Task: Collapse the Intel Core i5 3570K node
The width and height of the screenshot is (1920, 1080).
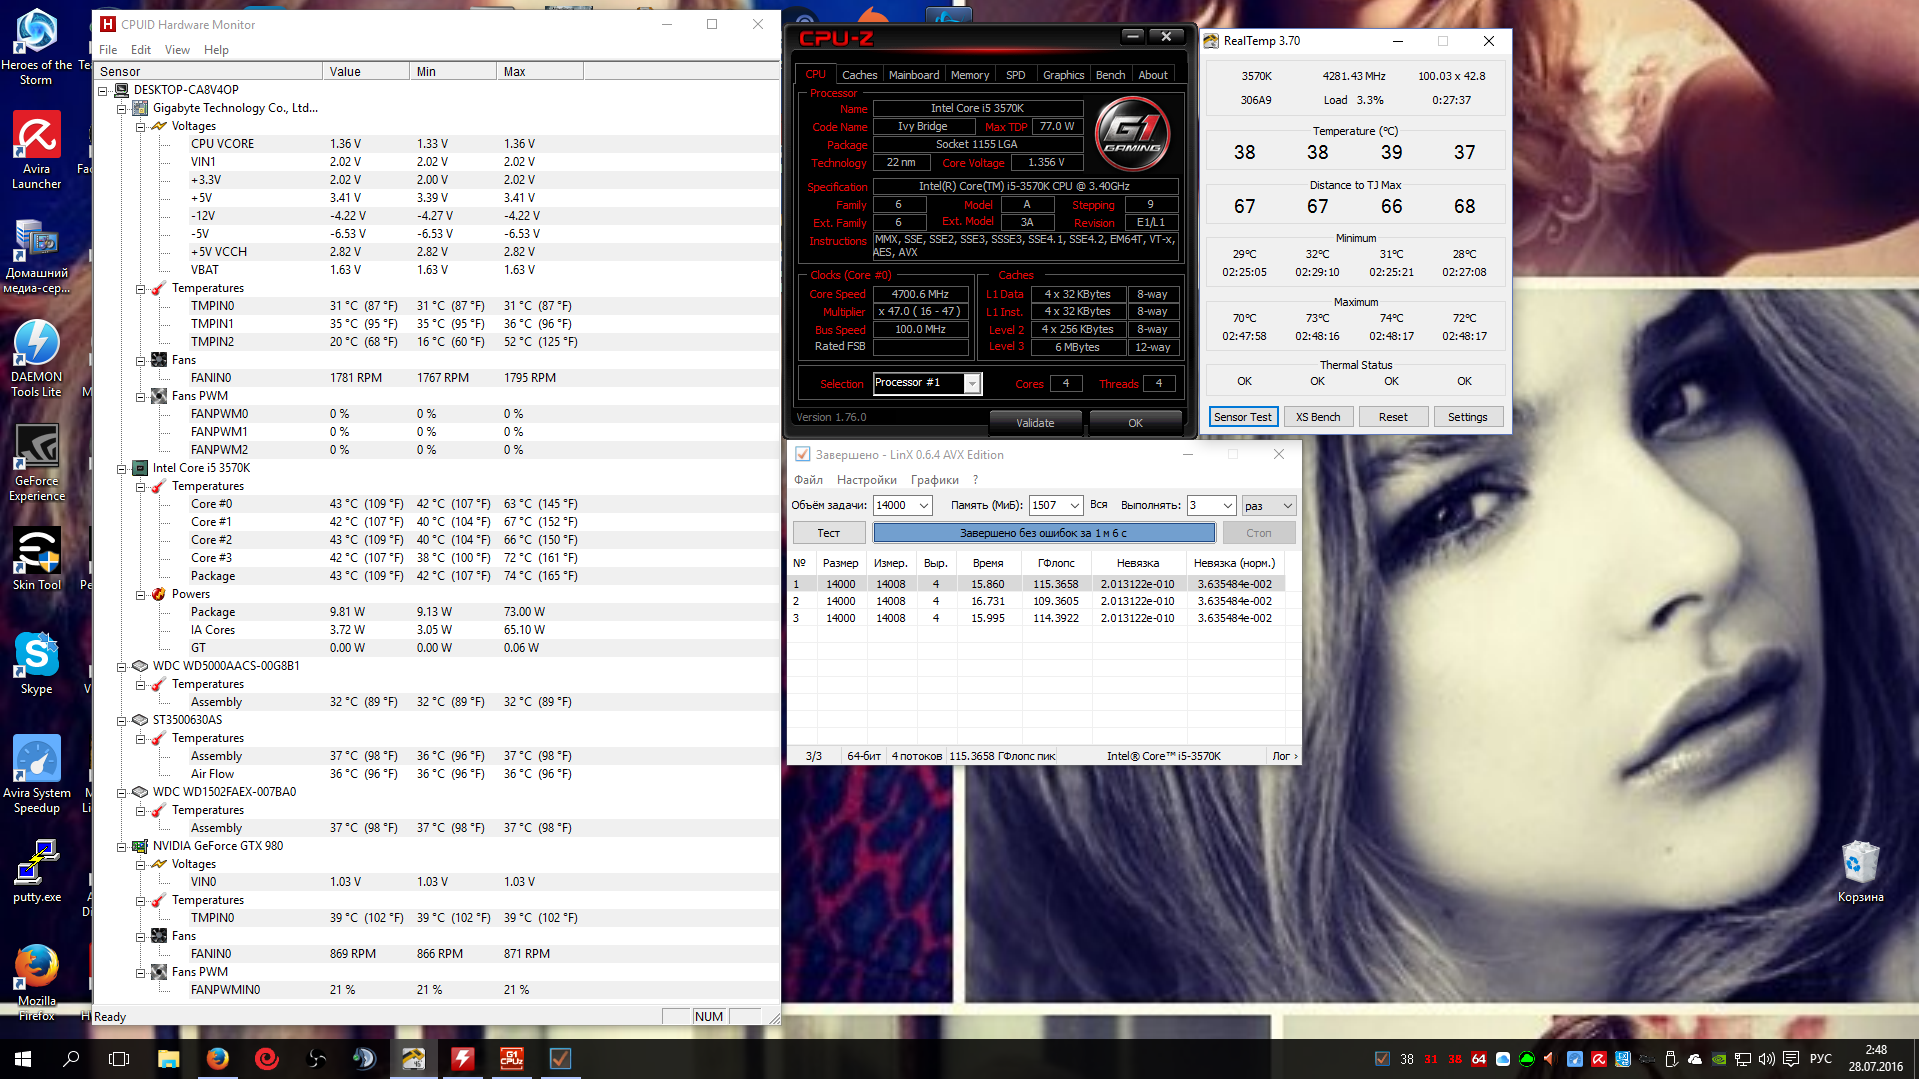Action: pos(122,468)
